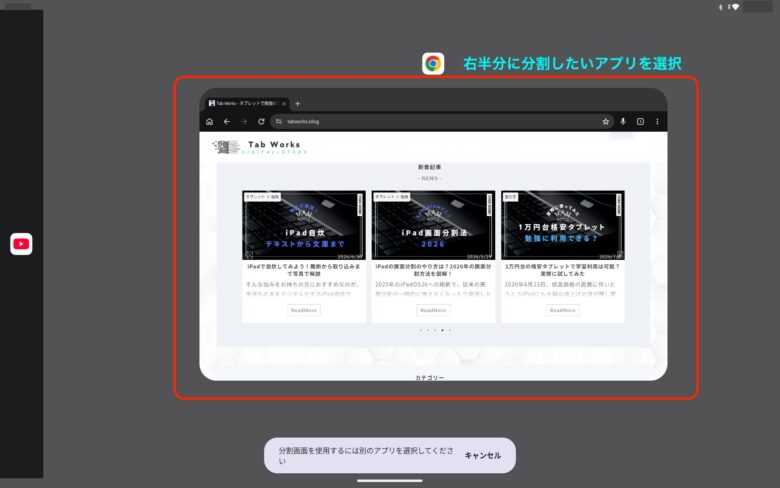
Task: Tap the Wi-Fi status icon
Action: click(735, 7)
